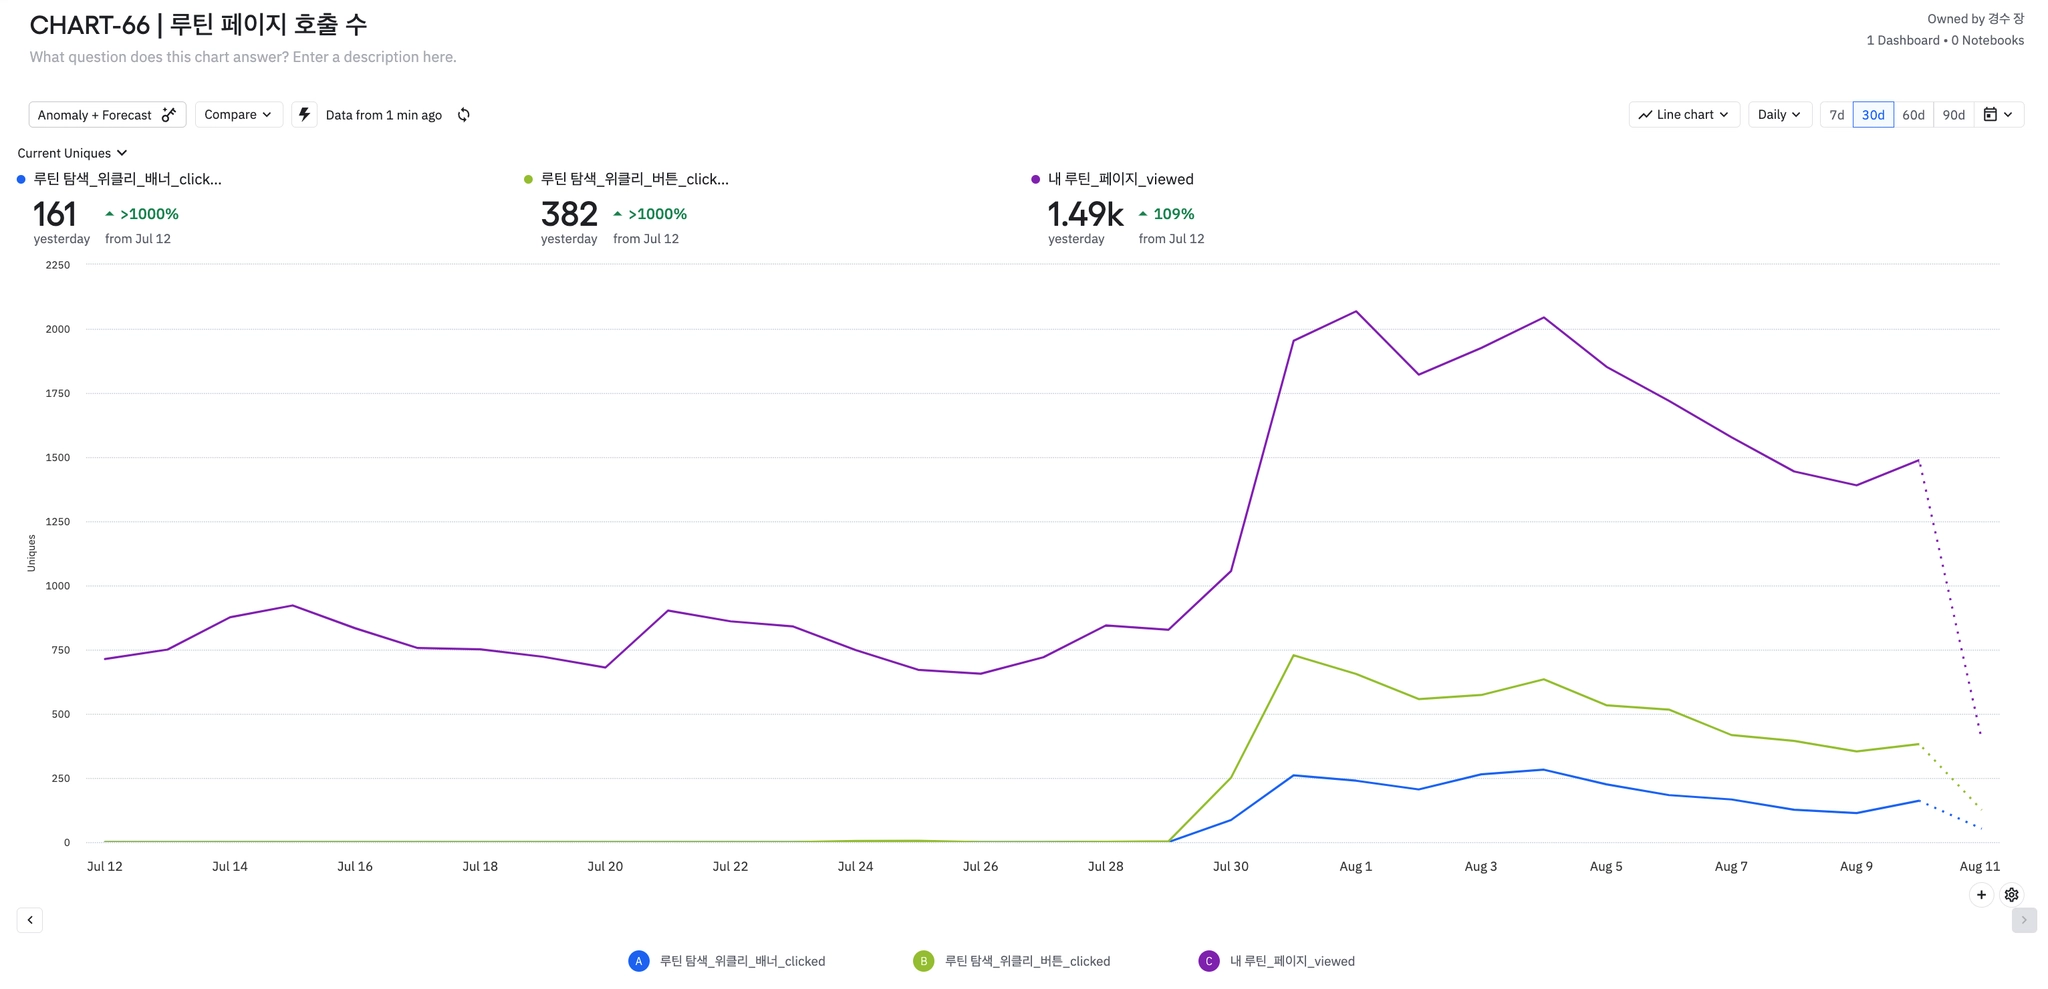Open the Compare dropdown

[x=238, y=115]
